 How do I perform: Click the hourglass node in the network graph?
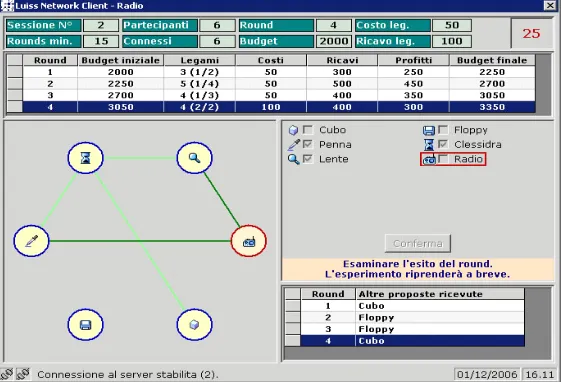86,158
